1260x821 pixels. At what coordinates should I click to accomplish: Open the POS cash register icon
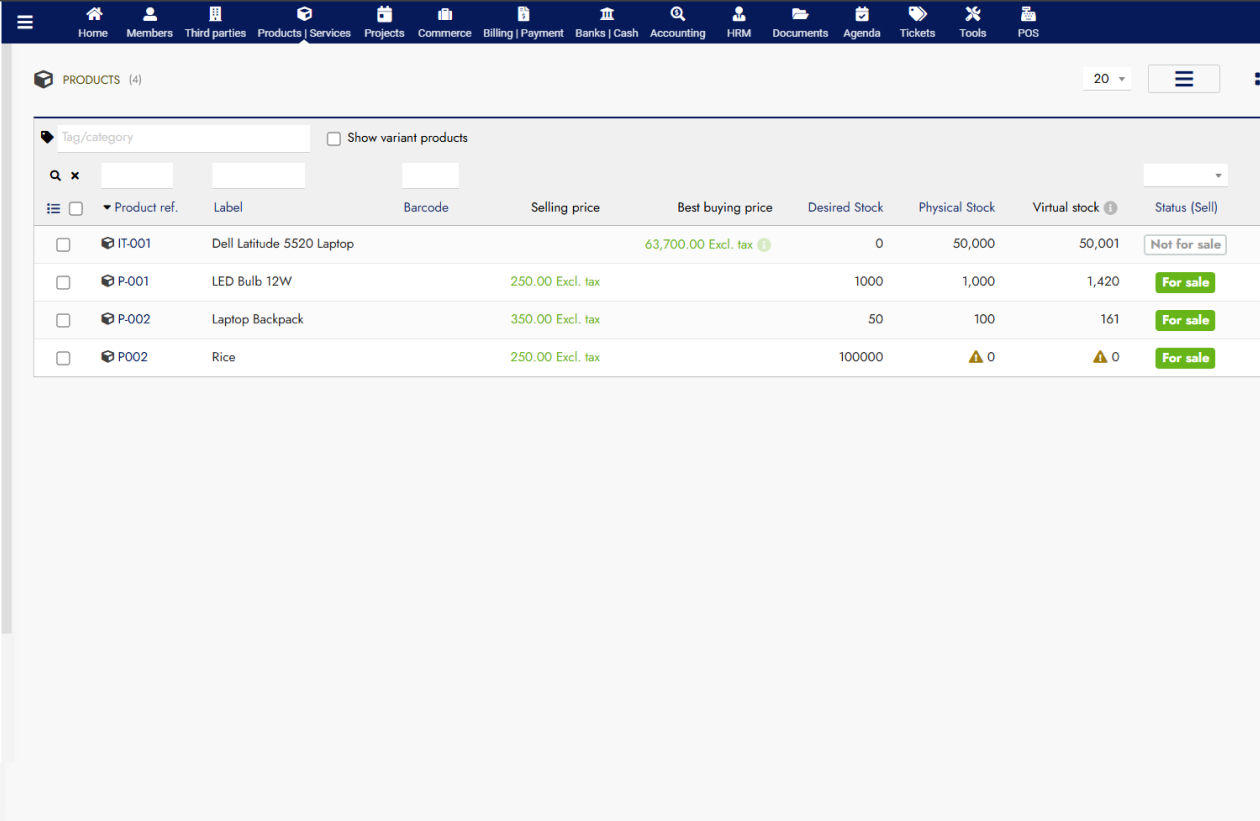(x=1027, y=14)
